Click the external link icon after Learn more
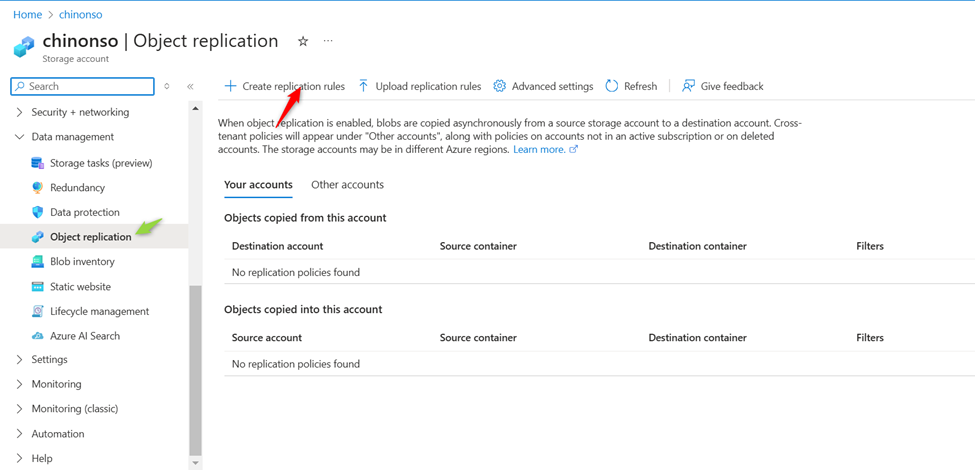This screenshot has width=975, height=470. pos(574,150)
